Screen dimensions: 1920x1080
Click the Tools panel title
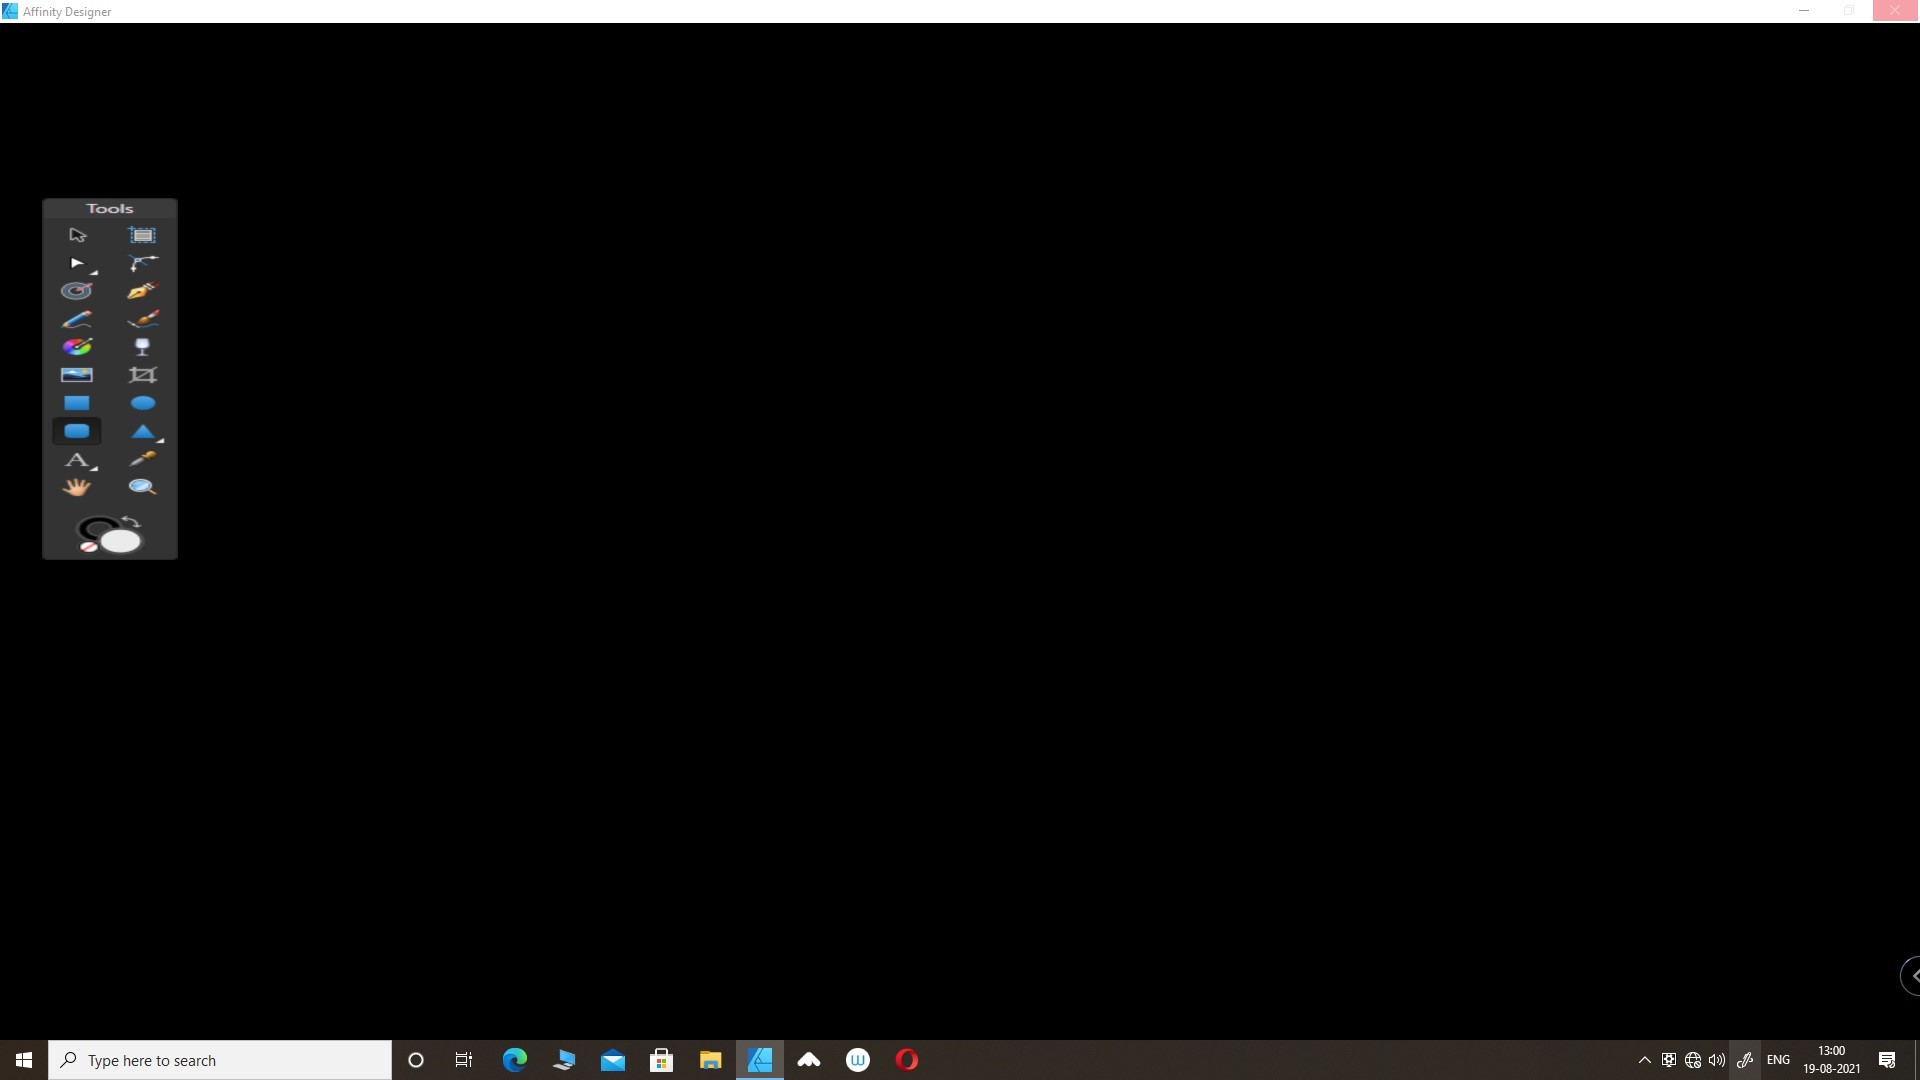(110, 208)
